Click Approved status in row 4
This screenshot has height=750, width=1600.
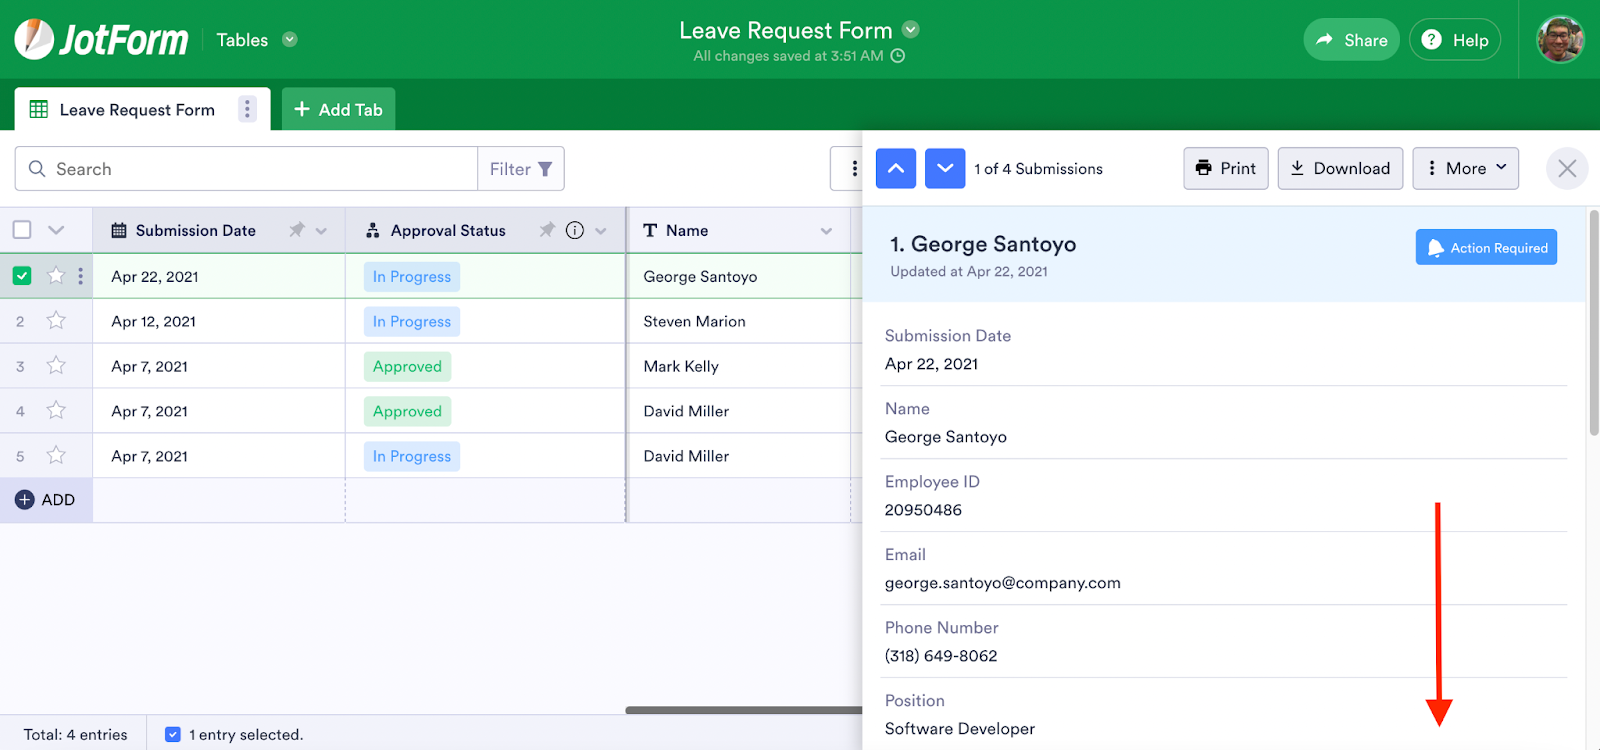(x=407, y=412)
